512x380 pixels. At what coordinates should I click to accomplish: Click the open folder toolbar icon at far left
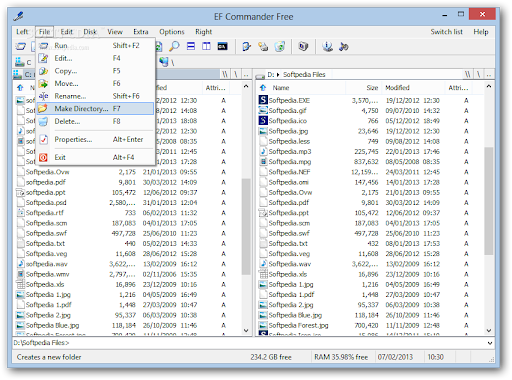(21, 46)
